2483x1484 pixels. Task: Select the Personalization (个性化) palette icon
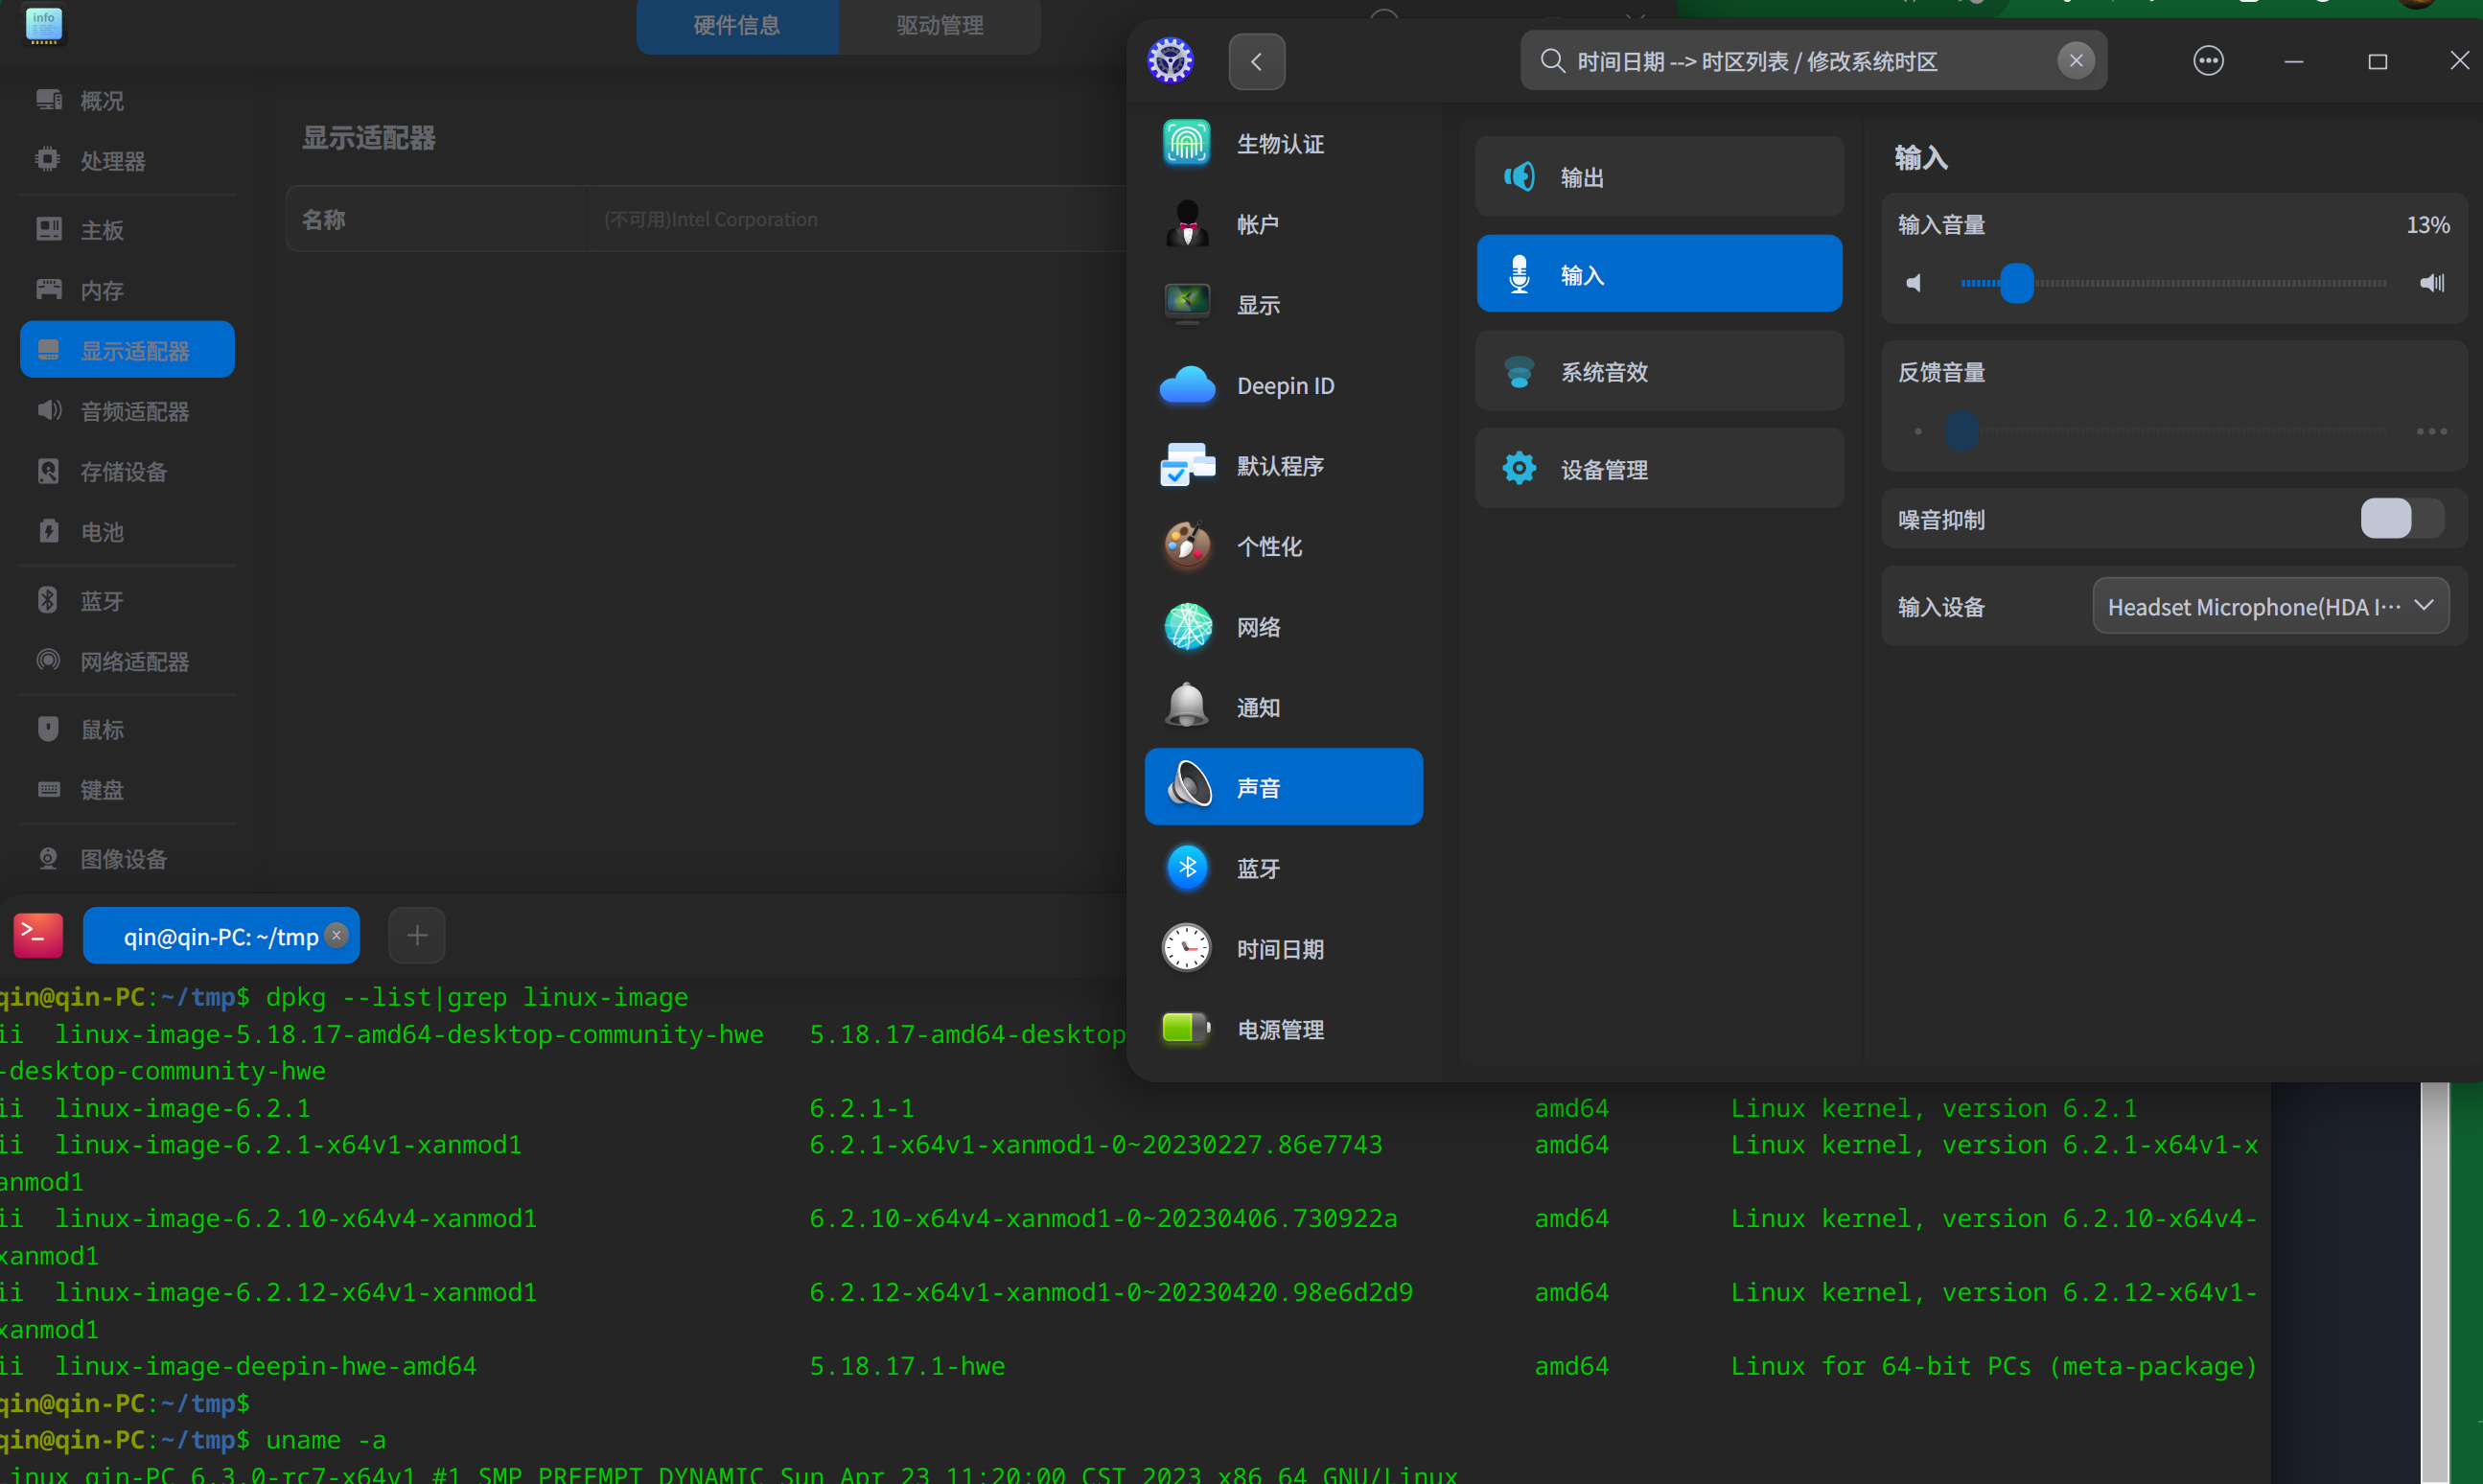tap(1188, 546)
